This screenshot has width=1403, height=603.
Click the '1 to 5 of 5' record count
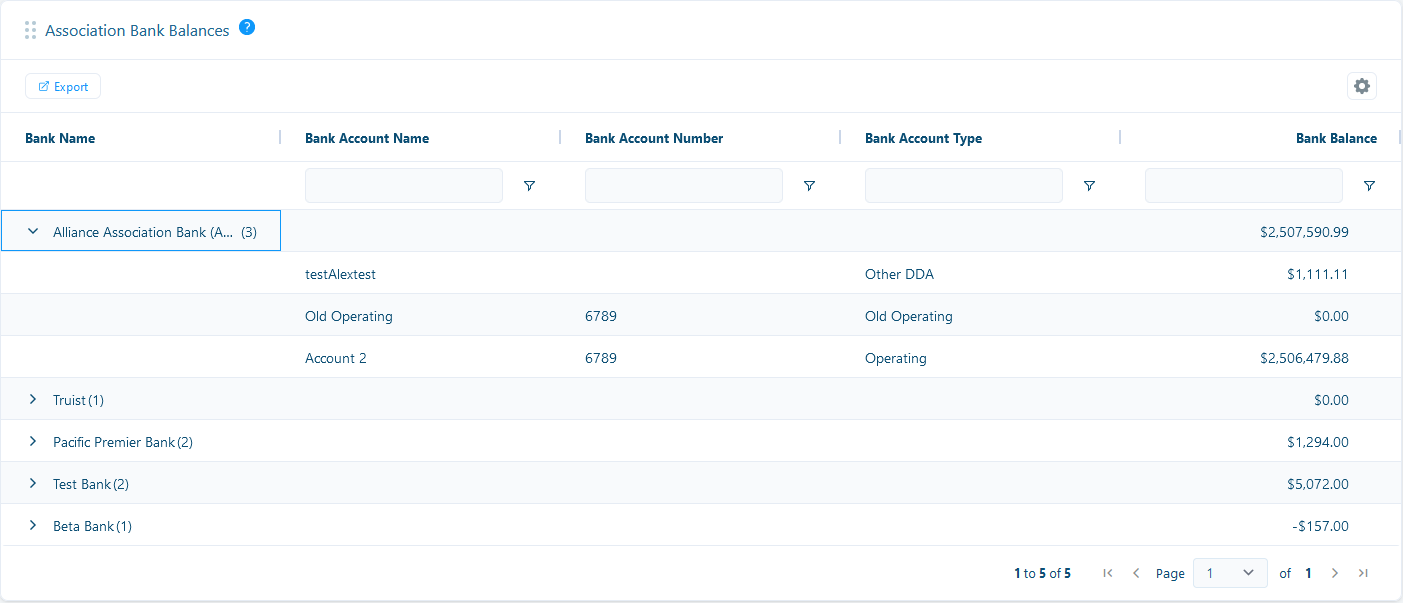pyautogui.click(x=1042, y=574)
